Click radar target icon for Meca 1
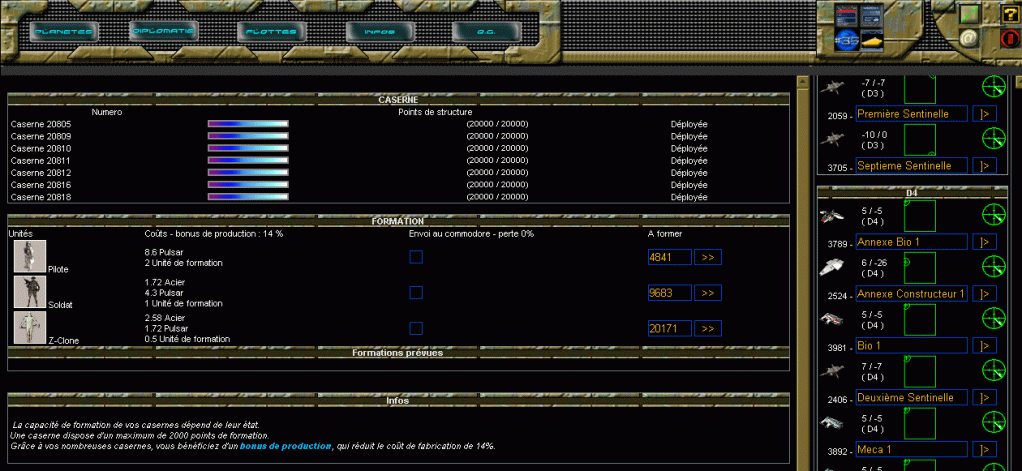This screenshot has height=471, width=1022. tap(994, 421)
